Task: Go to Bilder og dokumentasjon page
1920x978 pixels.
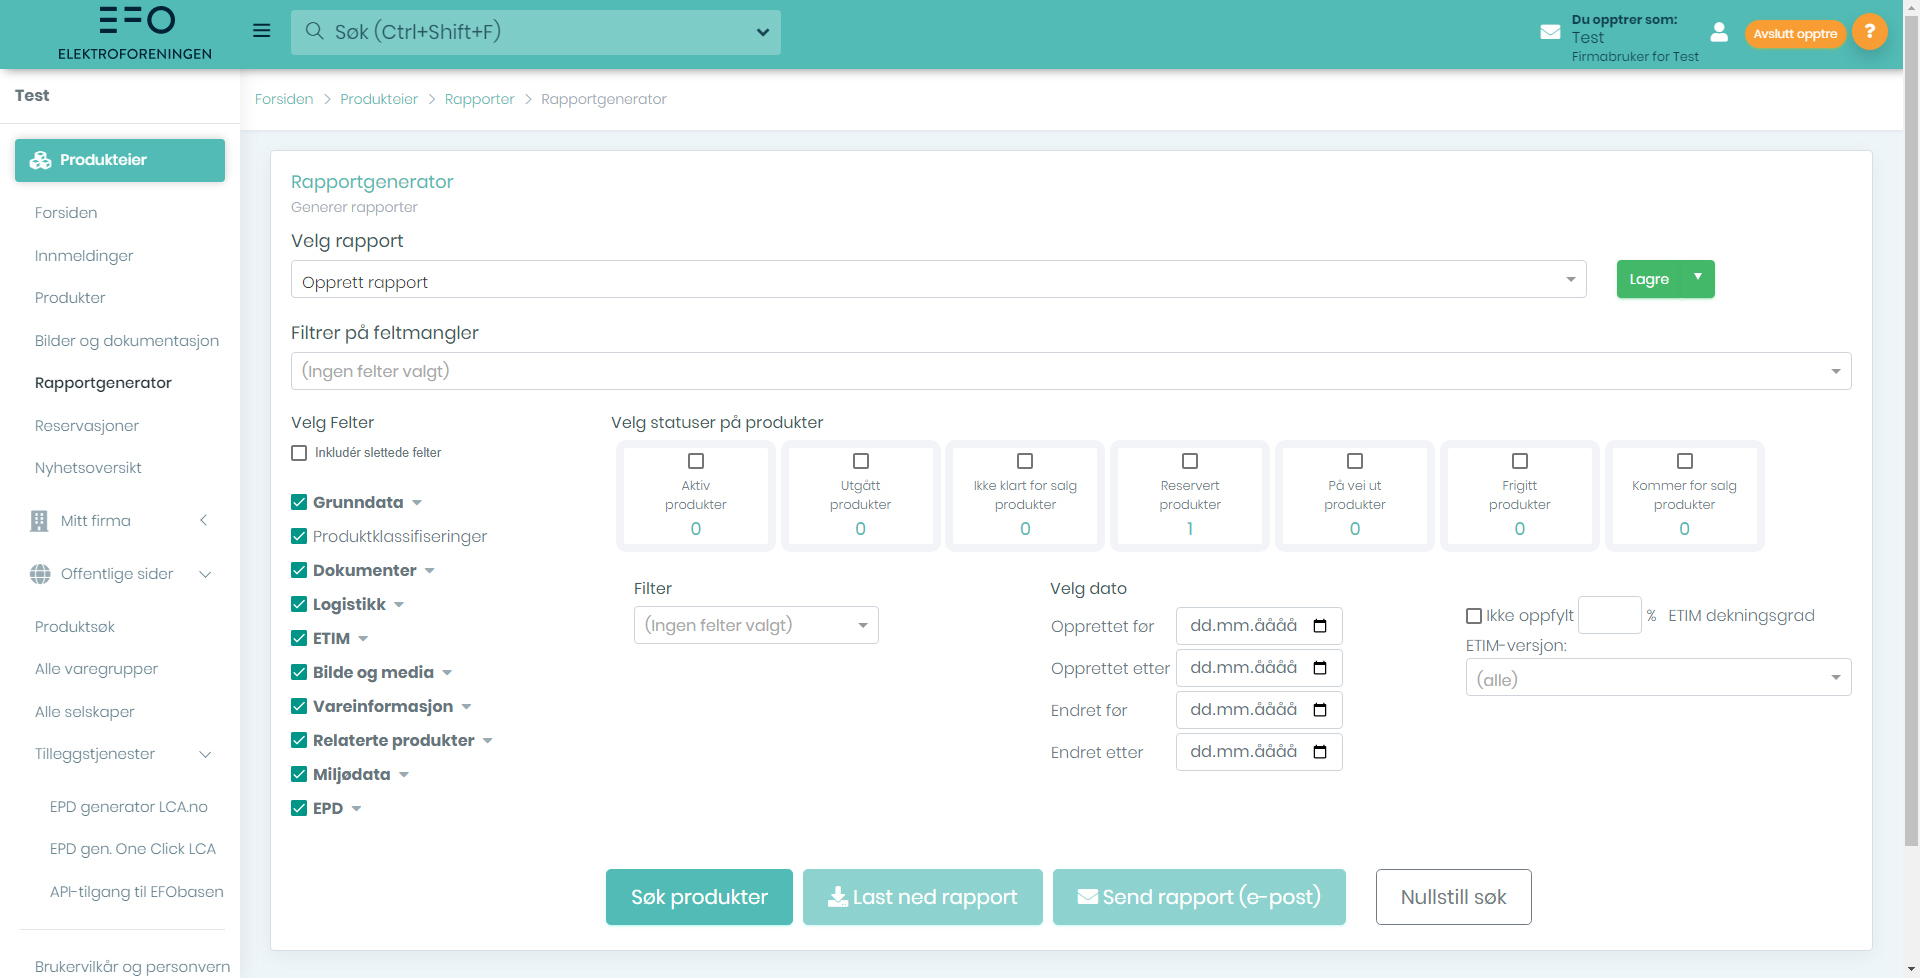Action: (127, 341)
